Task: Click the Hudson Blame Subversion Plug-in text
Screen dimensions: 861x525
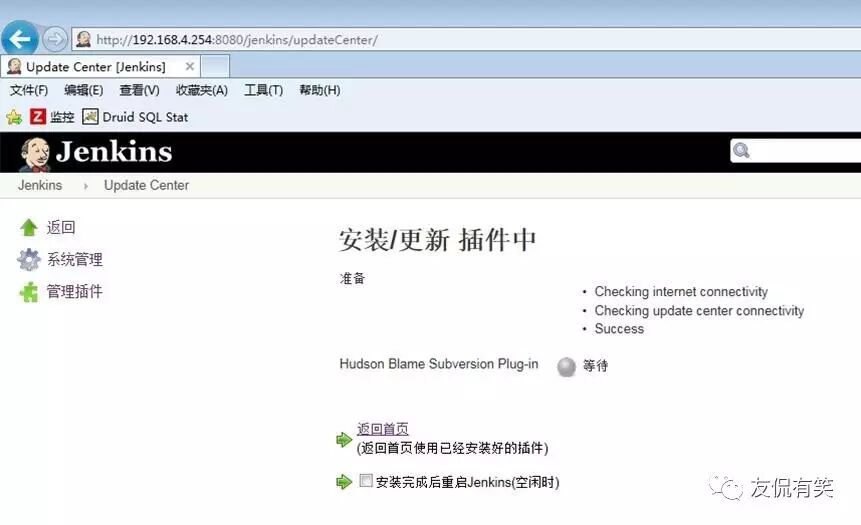Action: tap(439, 364)
